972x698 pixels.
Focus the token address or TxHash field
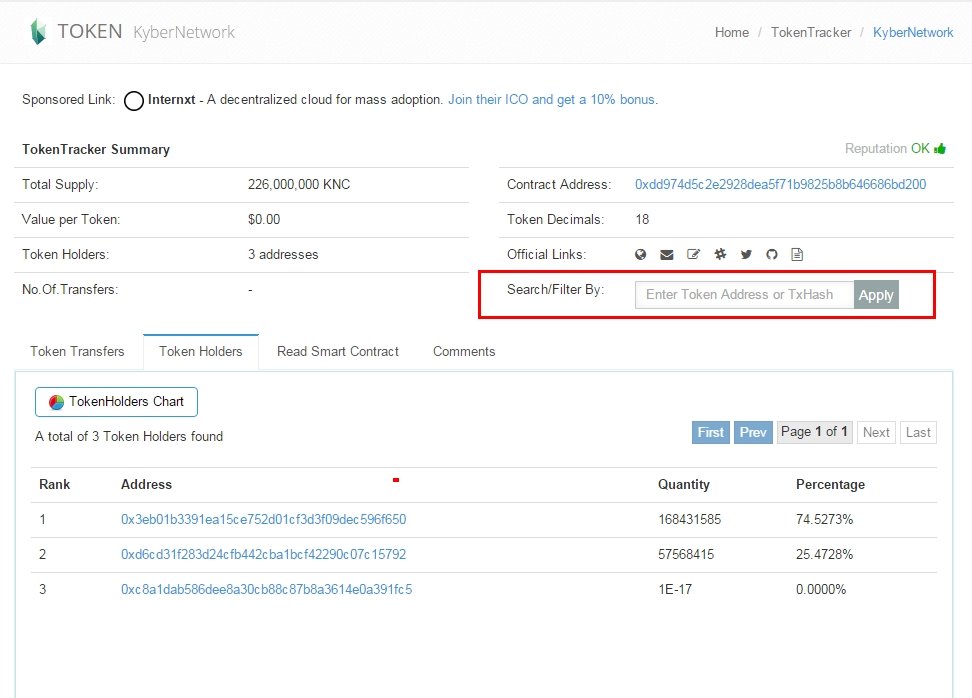[x=744, y=295]
